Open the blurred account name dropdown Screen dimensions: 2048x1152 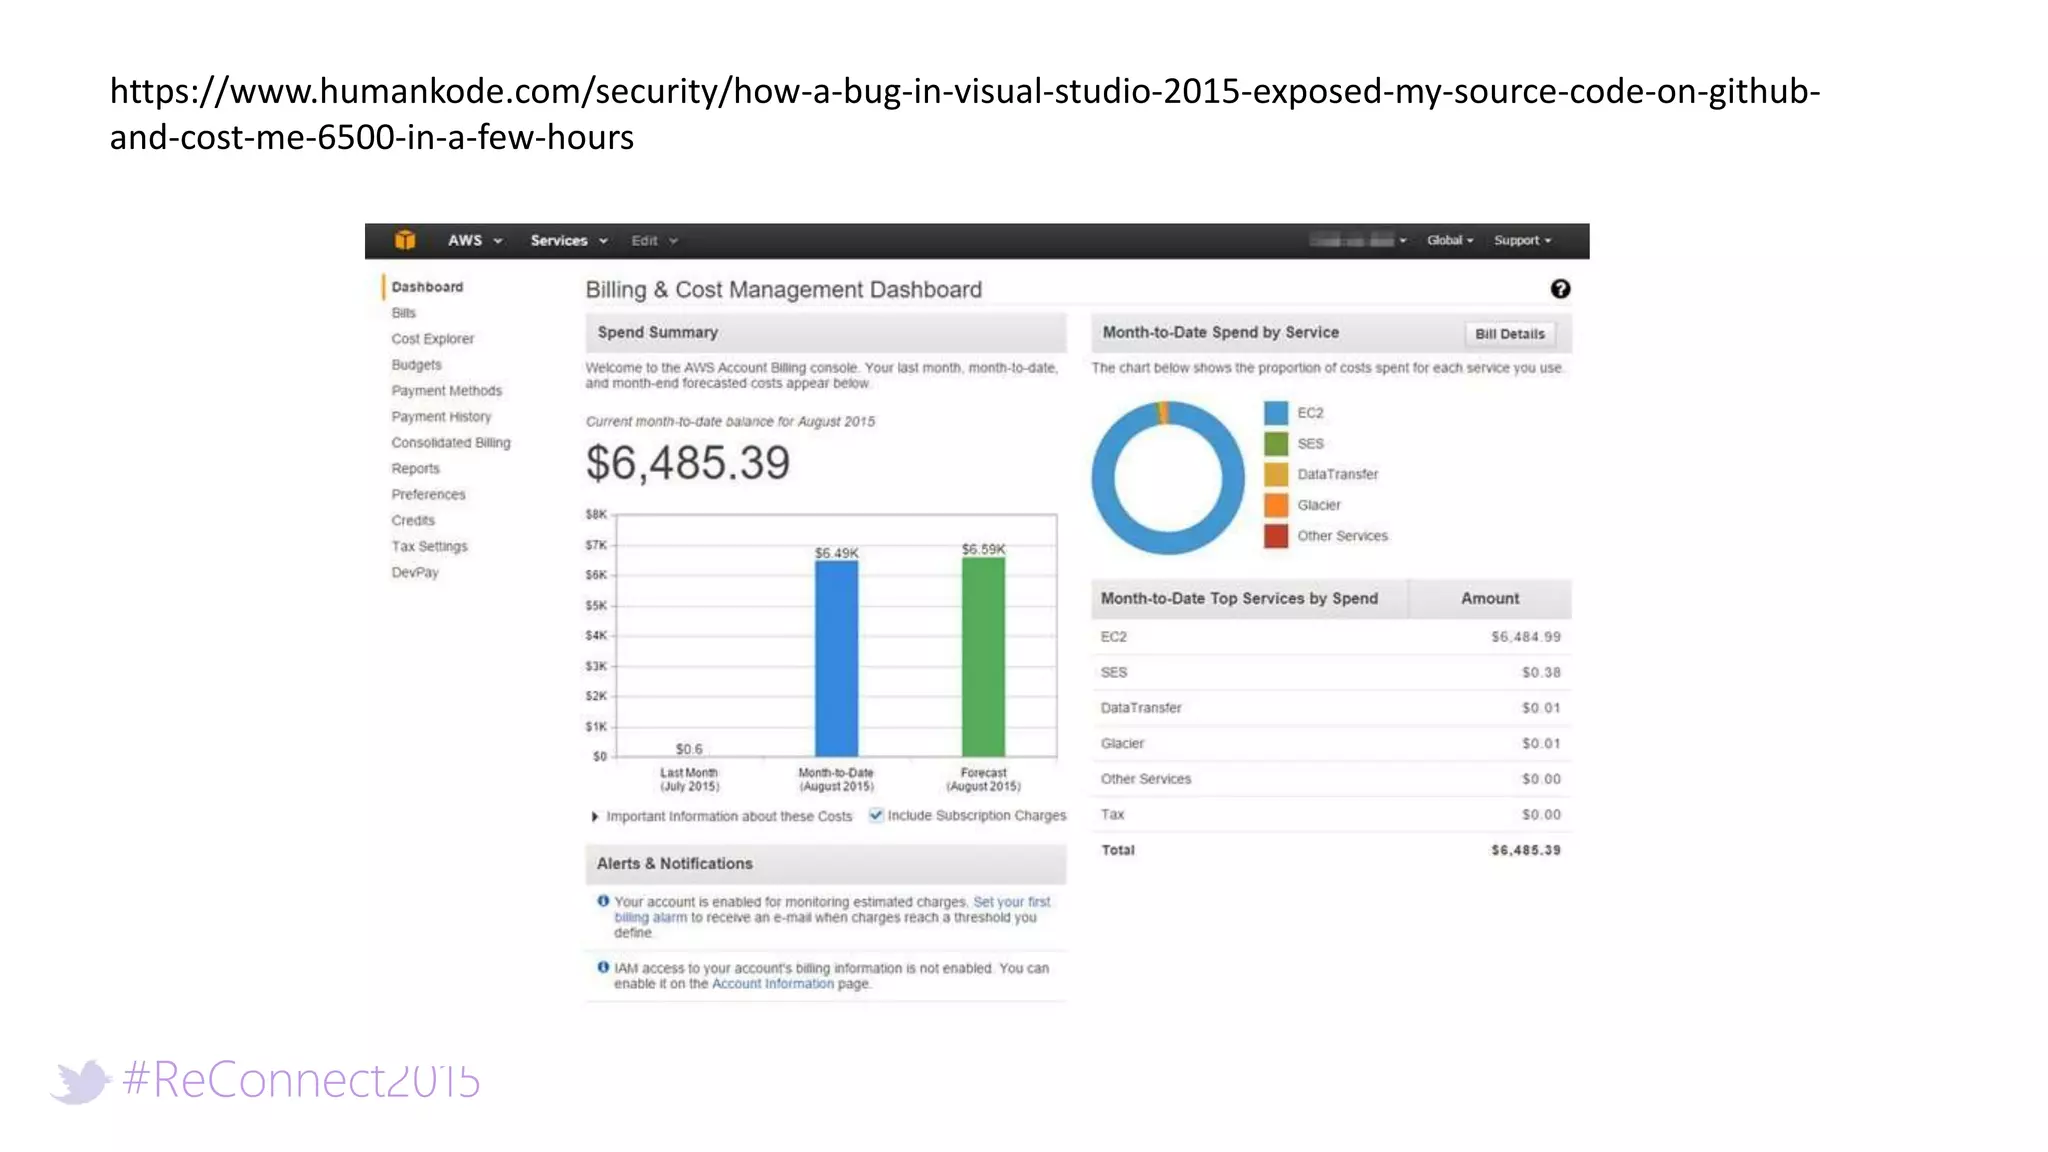coord(1358,240)
